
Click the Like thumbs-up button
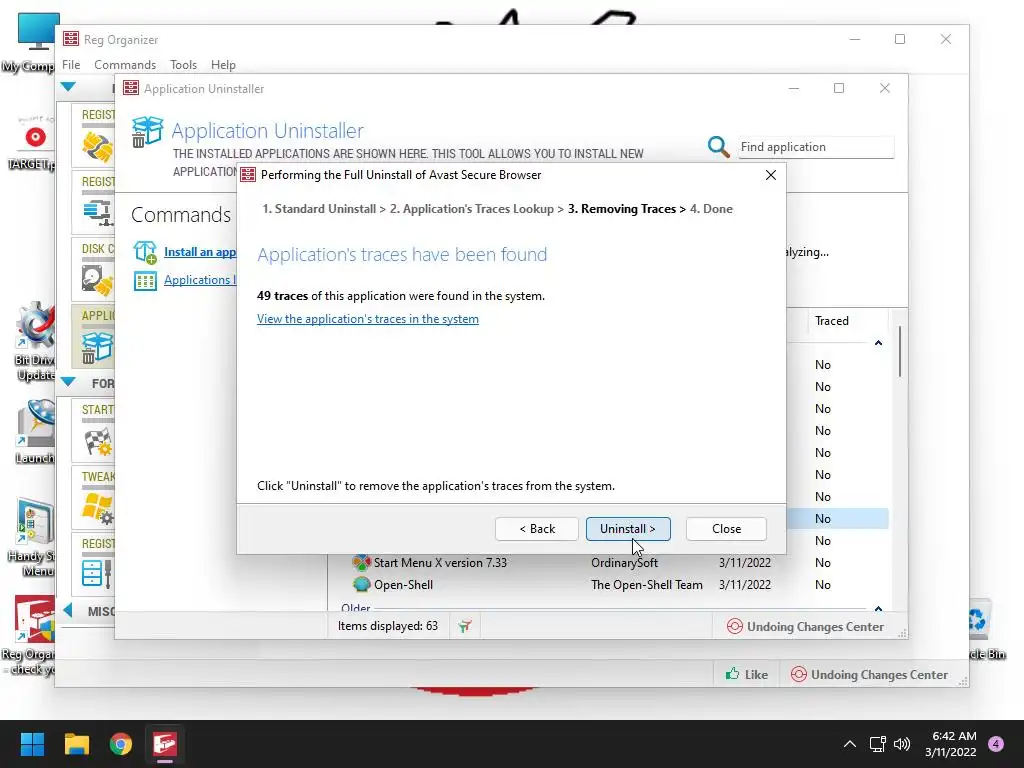pos(746,675)
